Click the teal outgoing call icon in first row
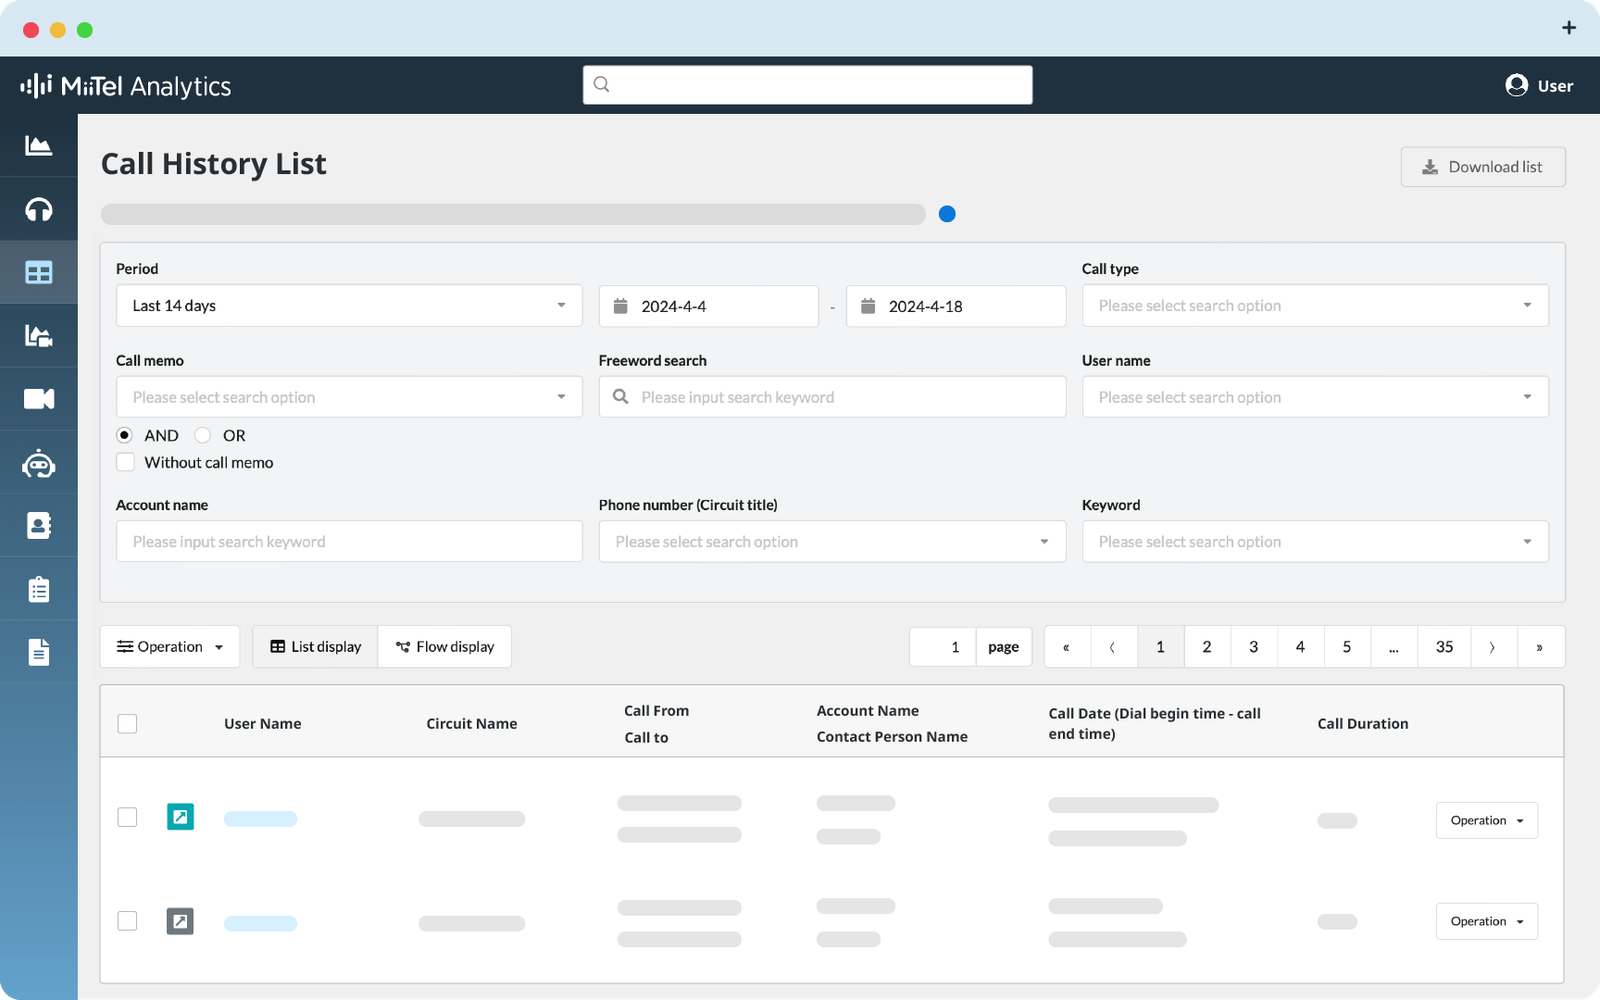The width and height of the screenshot is (1600, 1000). tap(180, 817)
